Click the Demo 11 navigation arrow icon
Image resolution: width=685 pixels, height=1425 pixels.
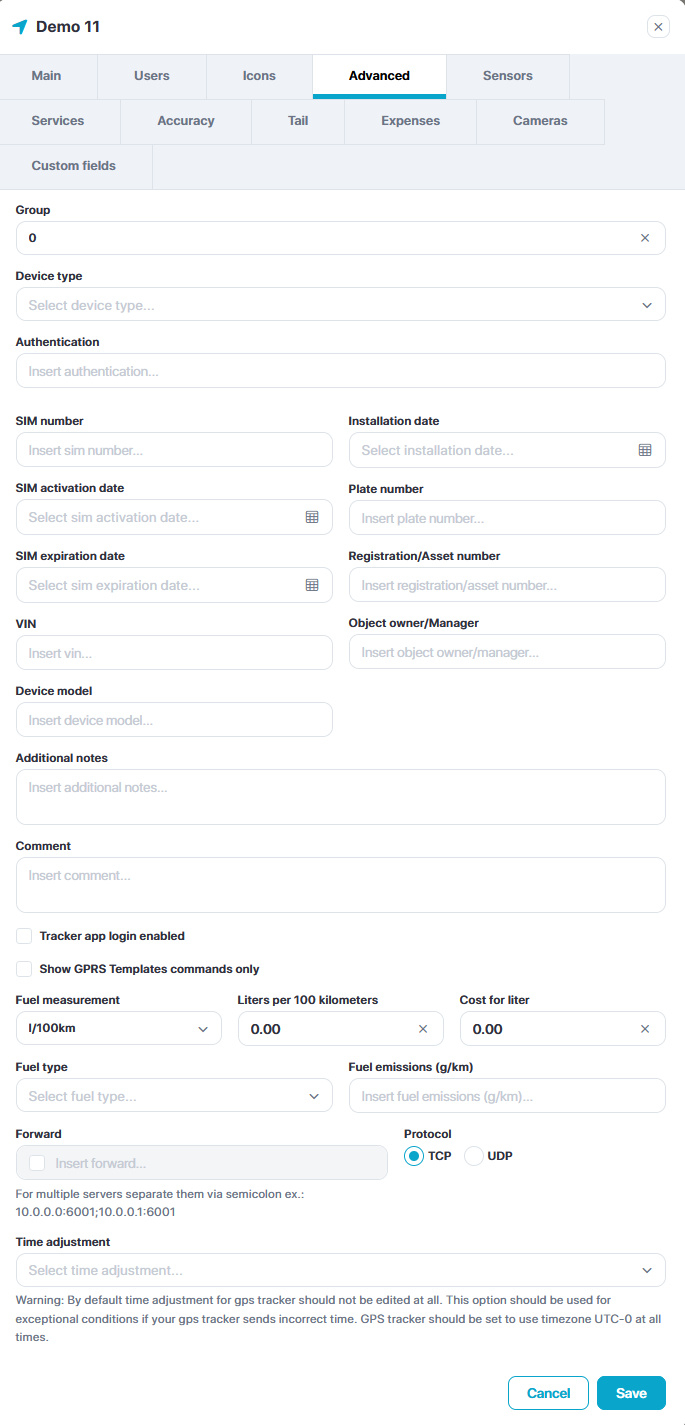coord(19,27)
